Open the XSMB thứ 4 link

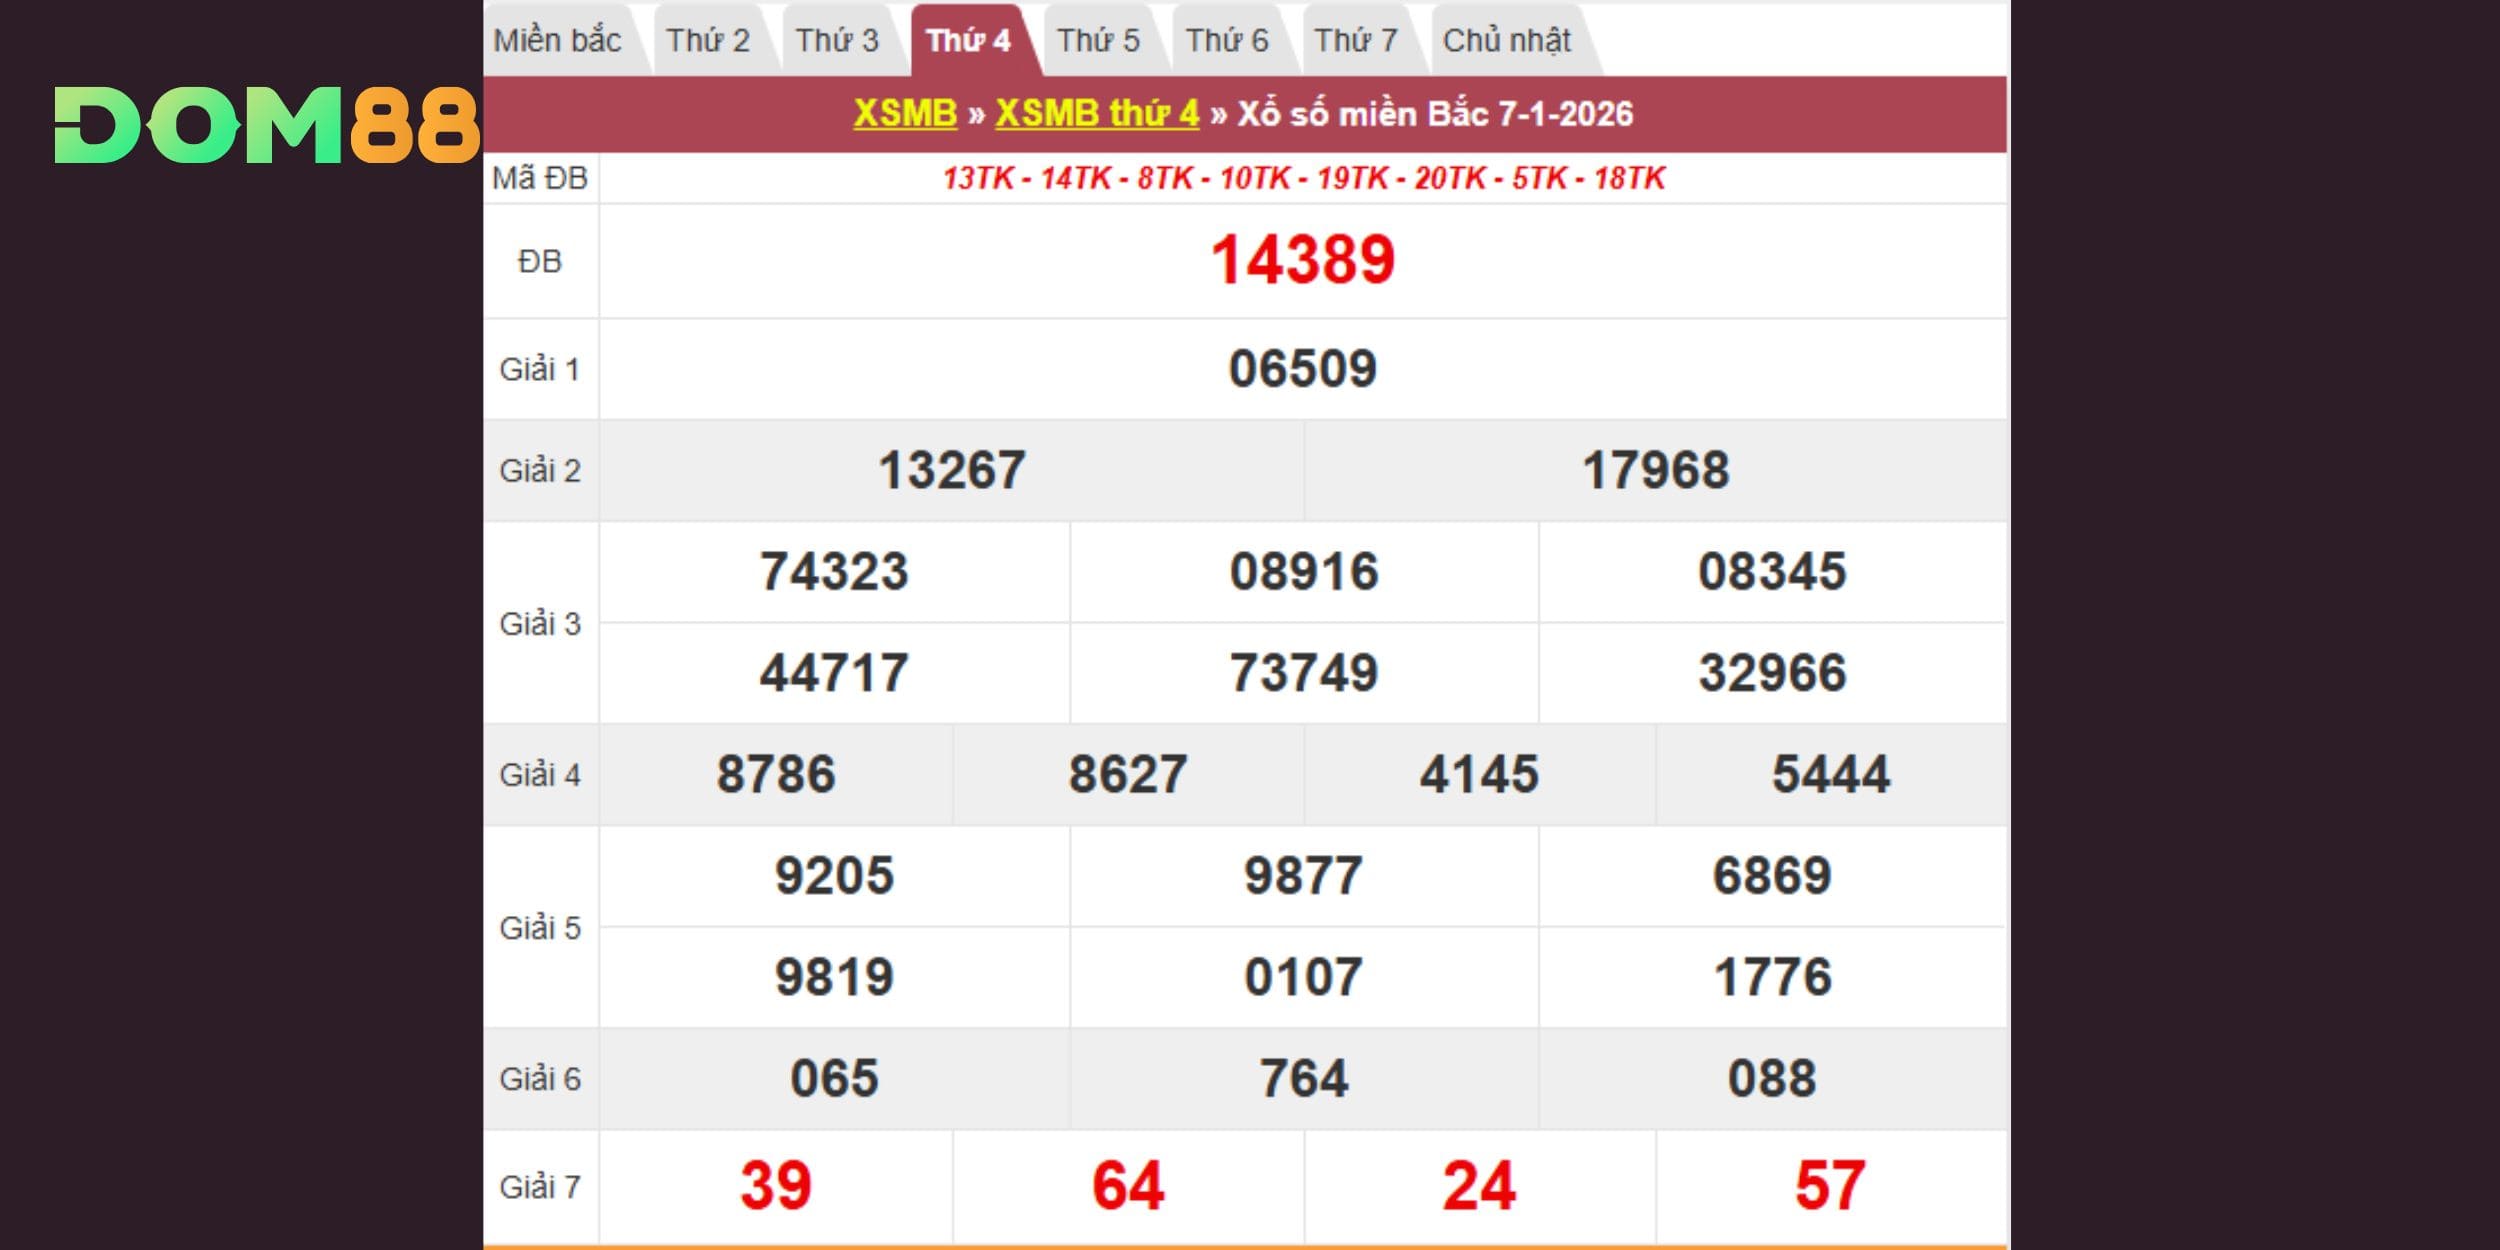[x=1097, y=113]
